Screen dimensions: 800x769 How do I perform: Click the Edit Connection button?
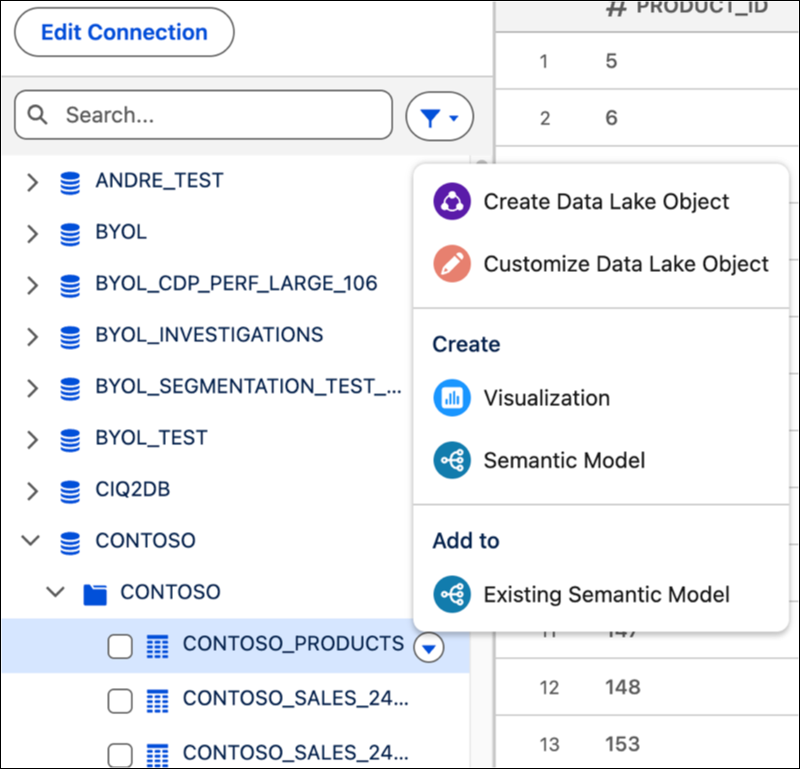tap(124, 32)
